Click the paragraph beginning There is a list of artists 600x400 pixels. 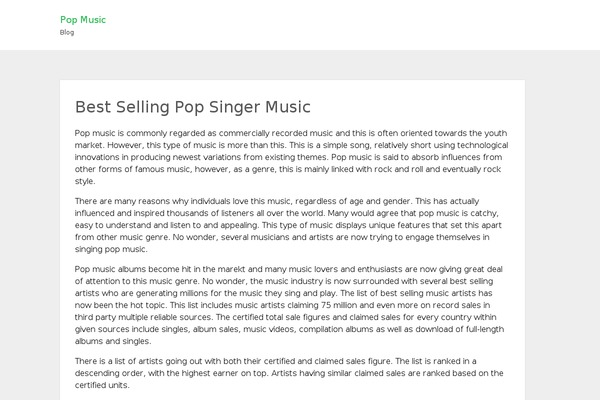[x=289, y=373]
